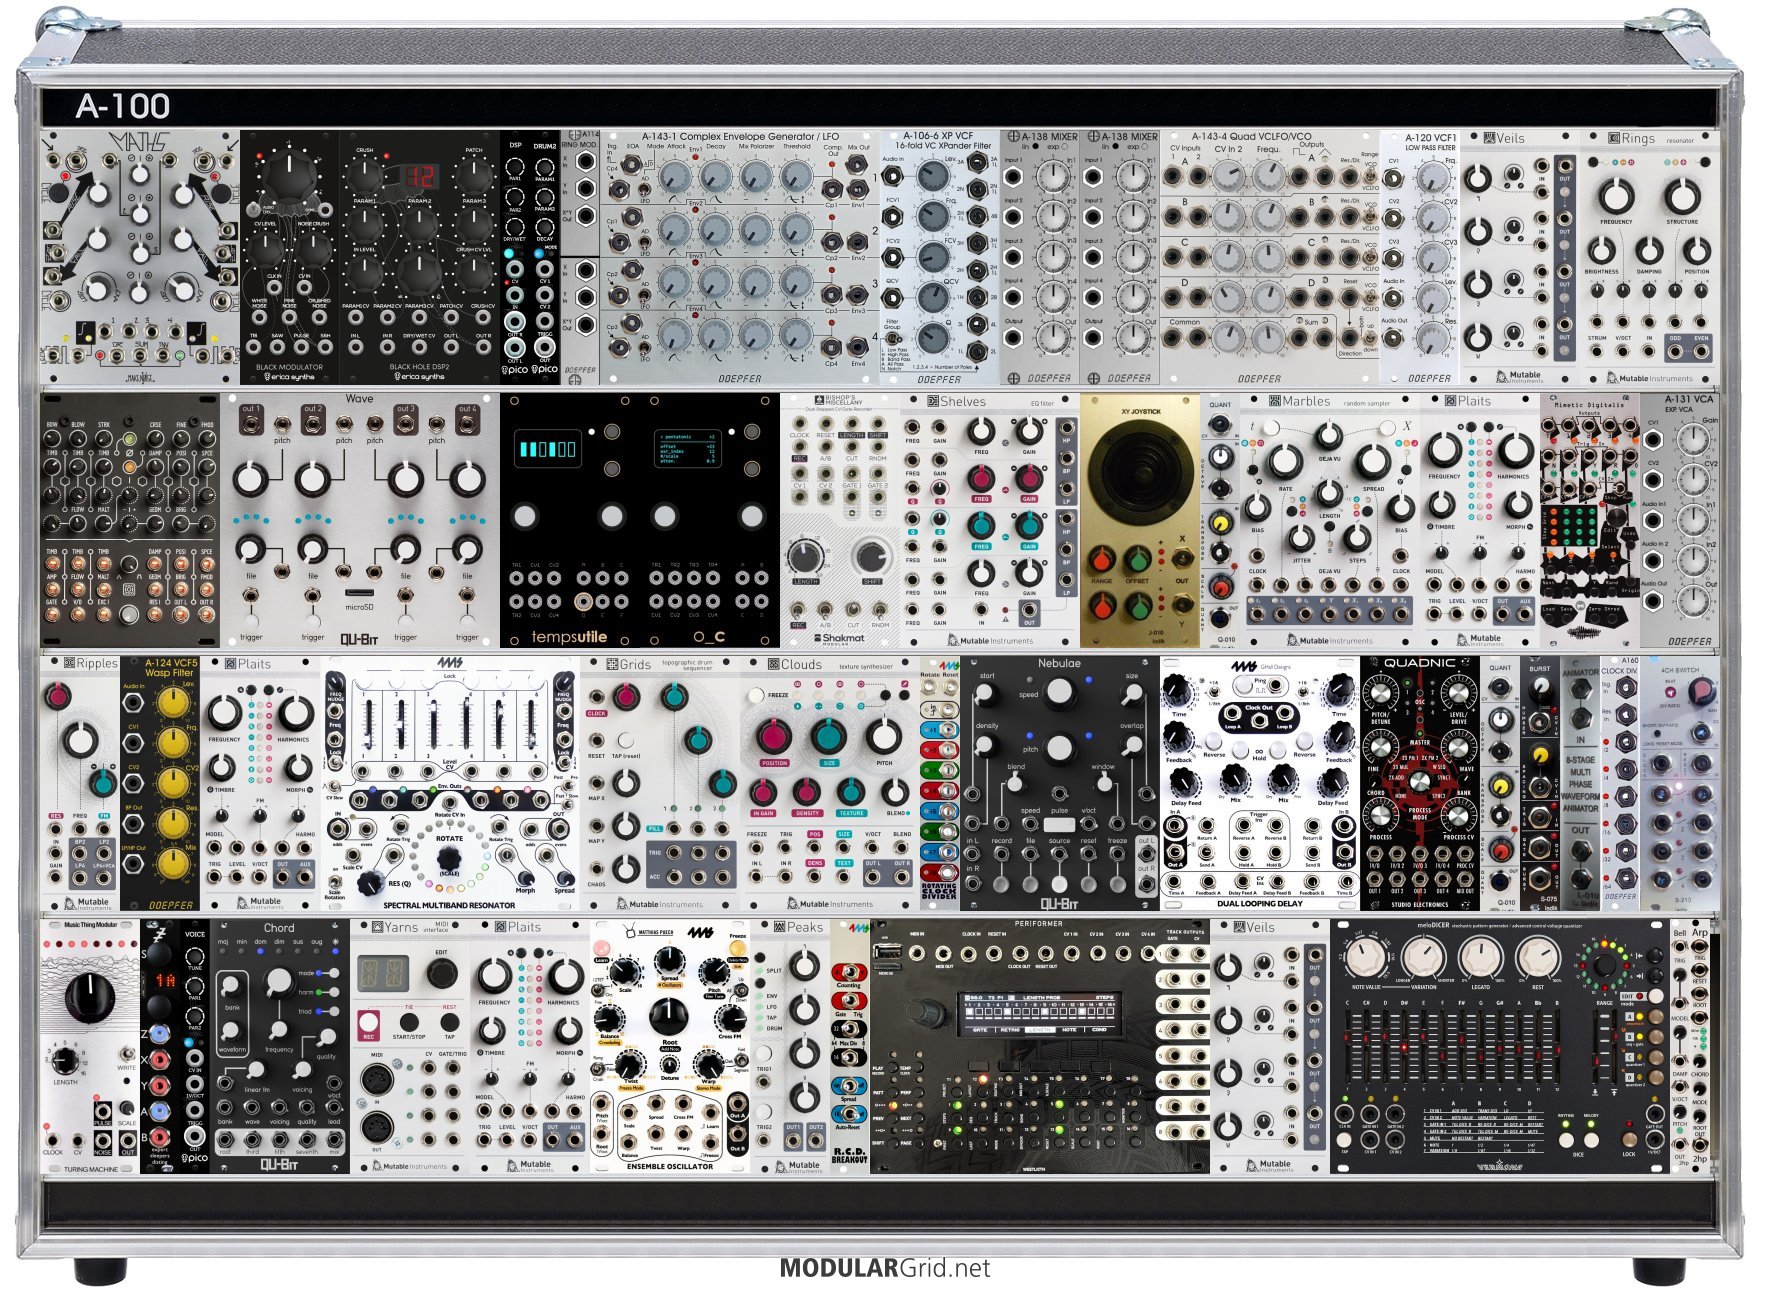
Task: Click the Turing Machine LENGTH knob
Action: click(x=66, y=1059)
